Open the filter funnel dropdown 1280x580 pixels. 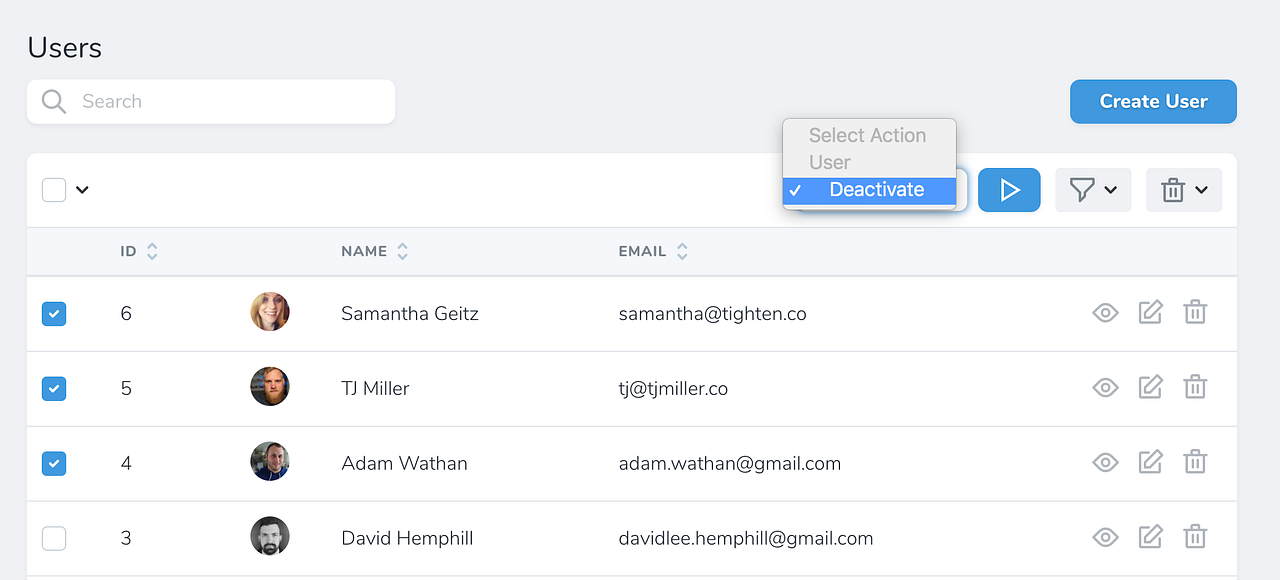[x=1093, y=189]
